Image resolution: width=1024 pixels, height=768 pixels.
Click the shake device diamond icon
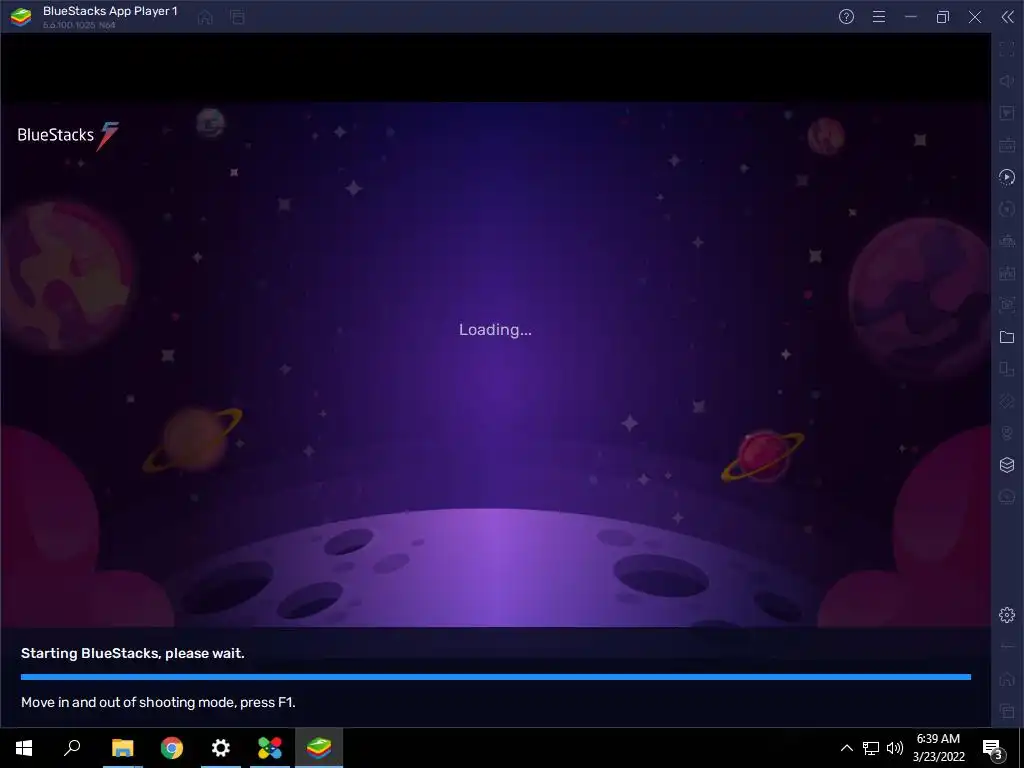click(1007, 401)
